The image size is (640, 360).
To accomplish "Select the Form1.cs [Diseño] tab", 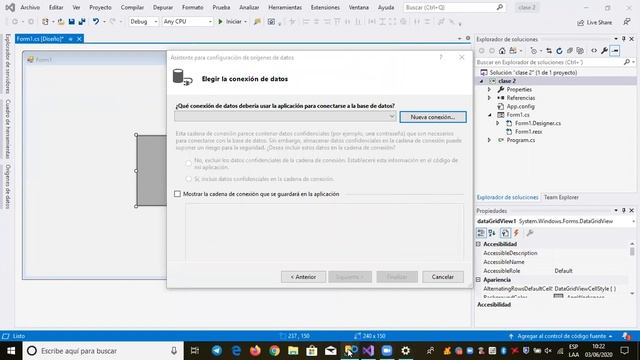I will [x=40, y=39].
